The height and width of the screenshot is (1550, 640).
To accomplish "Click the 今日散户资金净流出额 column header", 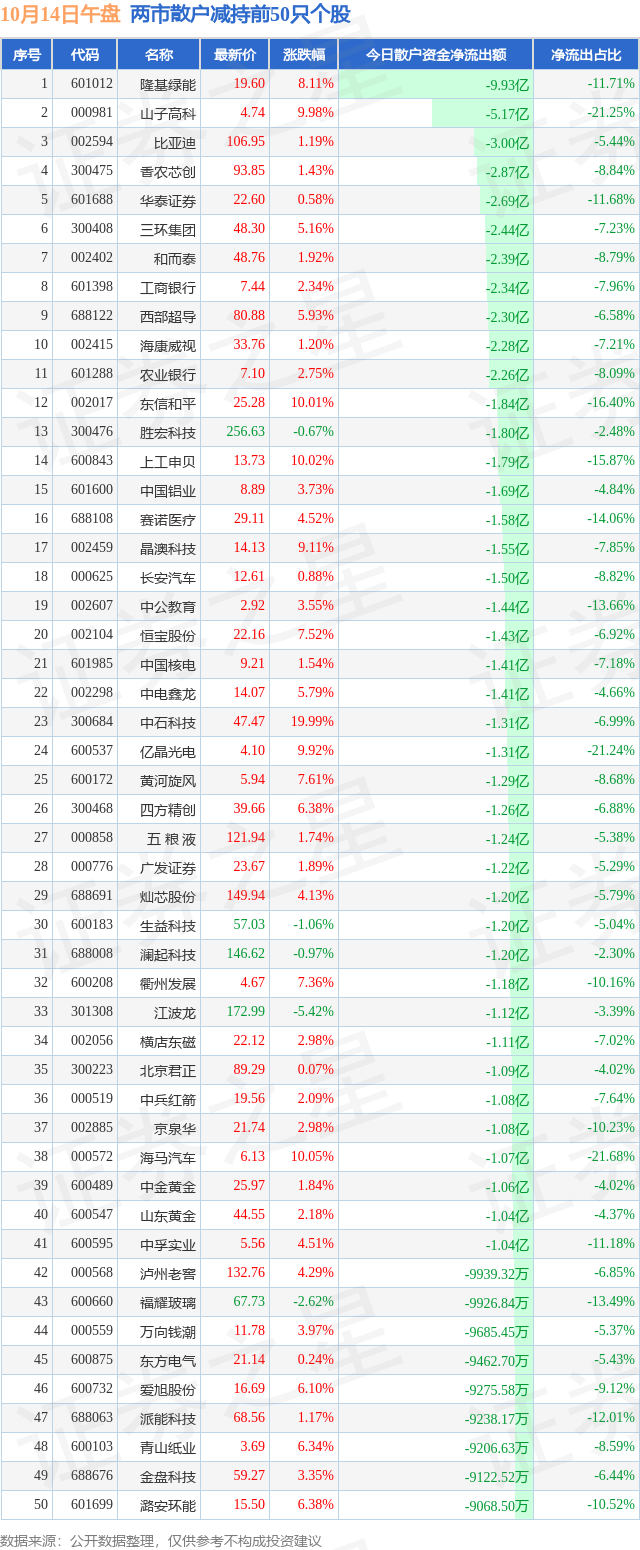I will (435, 55).
